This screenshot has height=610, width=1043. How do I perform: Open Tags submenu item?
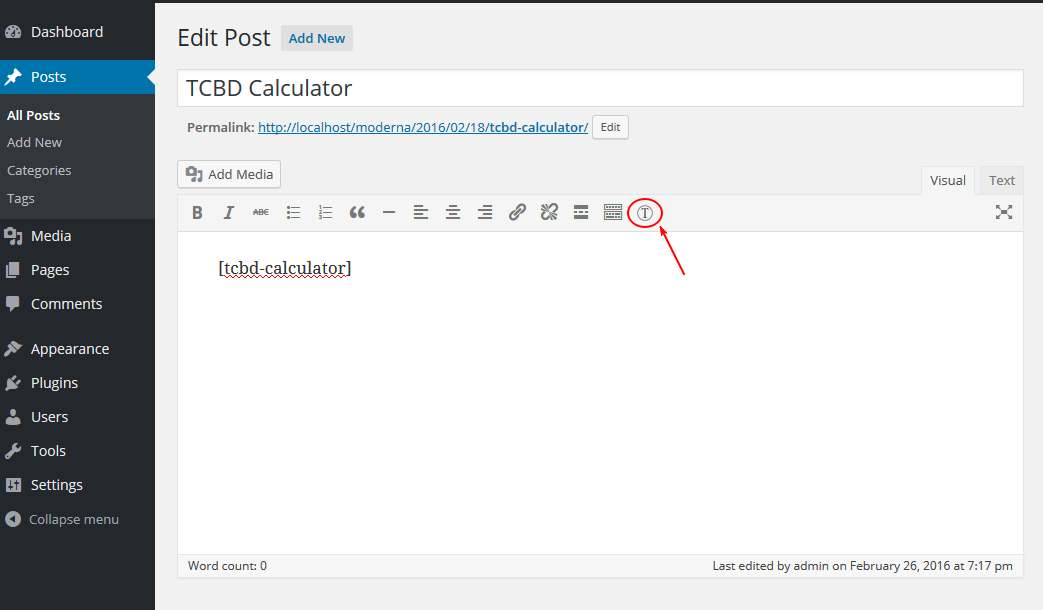tap(21, 198)
